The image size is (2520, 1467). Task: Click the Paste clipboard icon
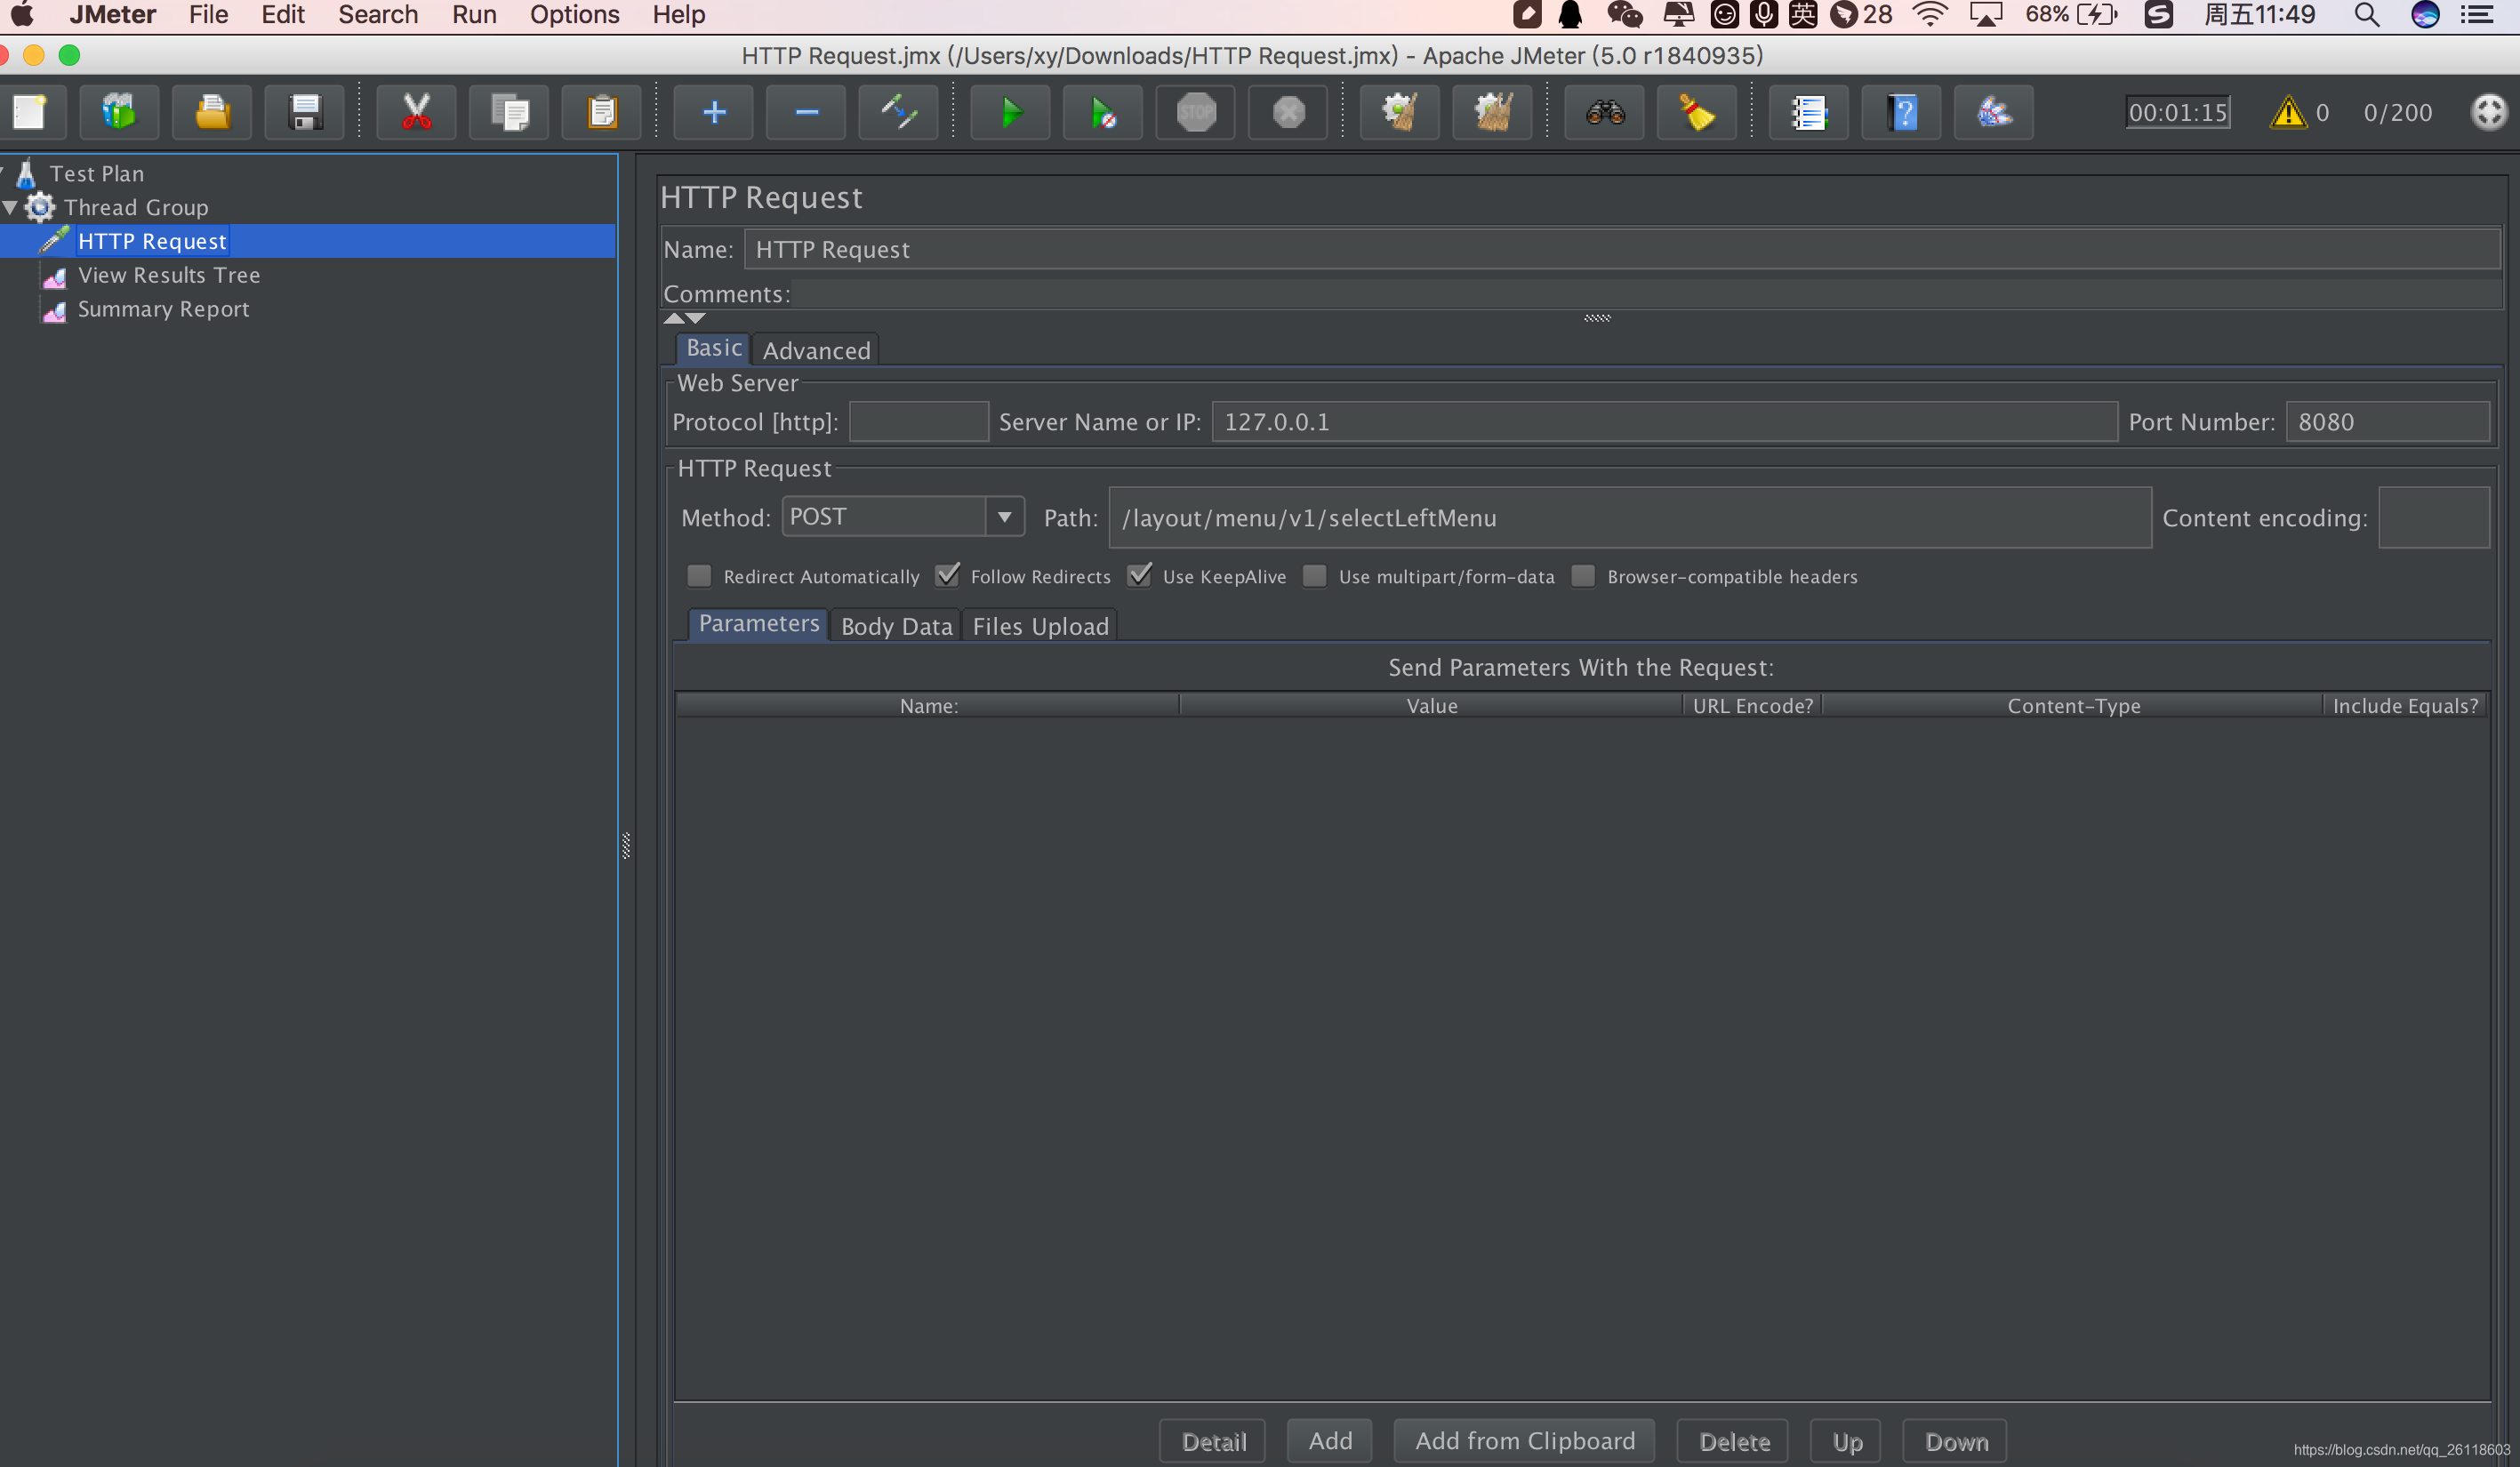tap(602, 112)
